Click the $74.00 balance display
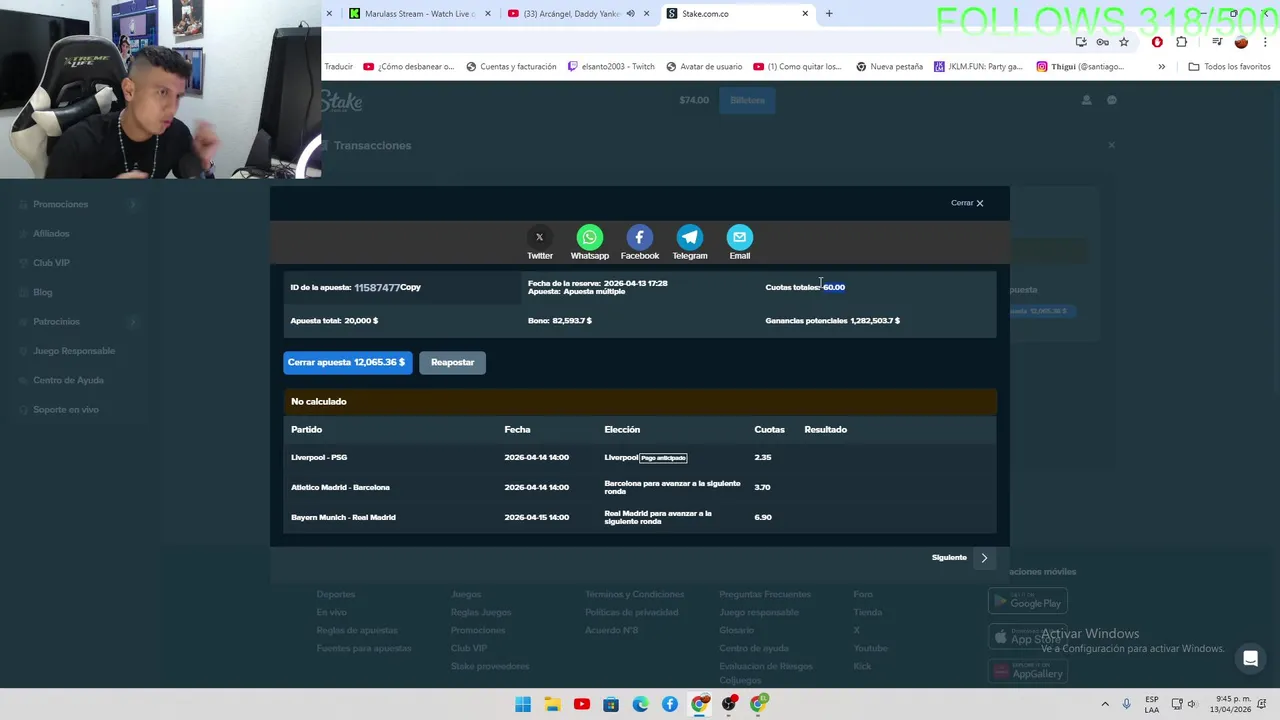The width and height of the screenshot is (1280, 720). pyautogui.click(x=694, y=100)
